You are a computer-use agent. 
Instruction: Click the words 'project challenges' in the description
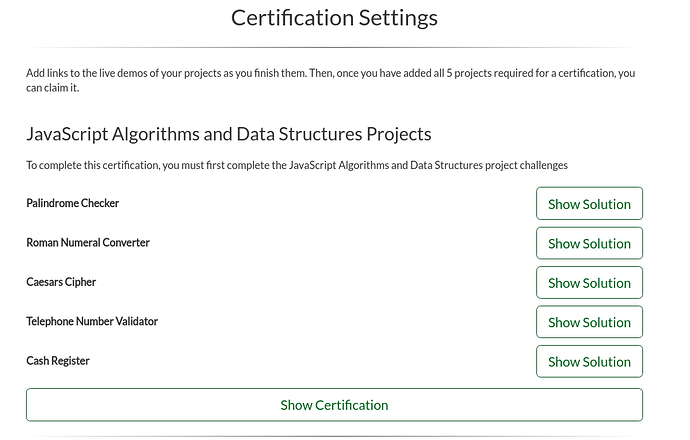(524, 165)
